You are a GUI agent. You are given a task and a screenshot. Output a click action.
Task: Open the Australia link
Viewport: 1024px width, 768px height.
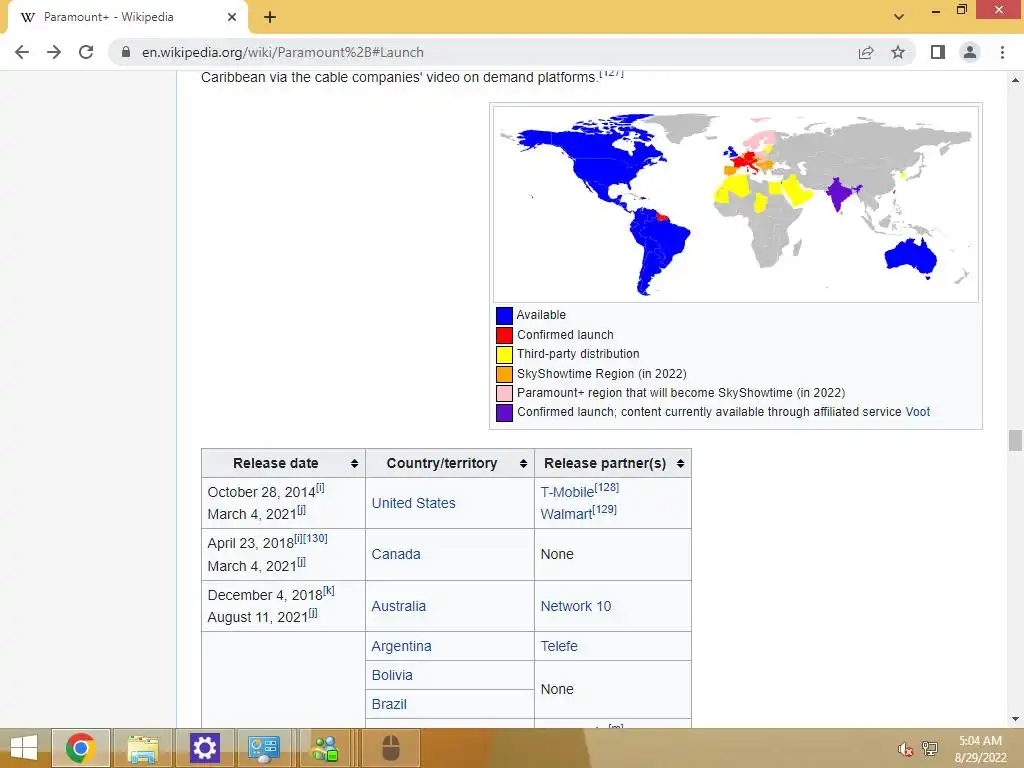tap(398, 606)
